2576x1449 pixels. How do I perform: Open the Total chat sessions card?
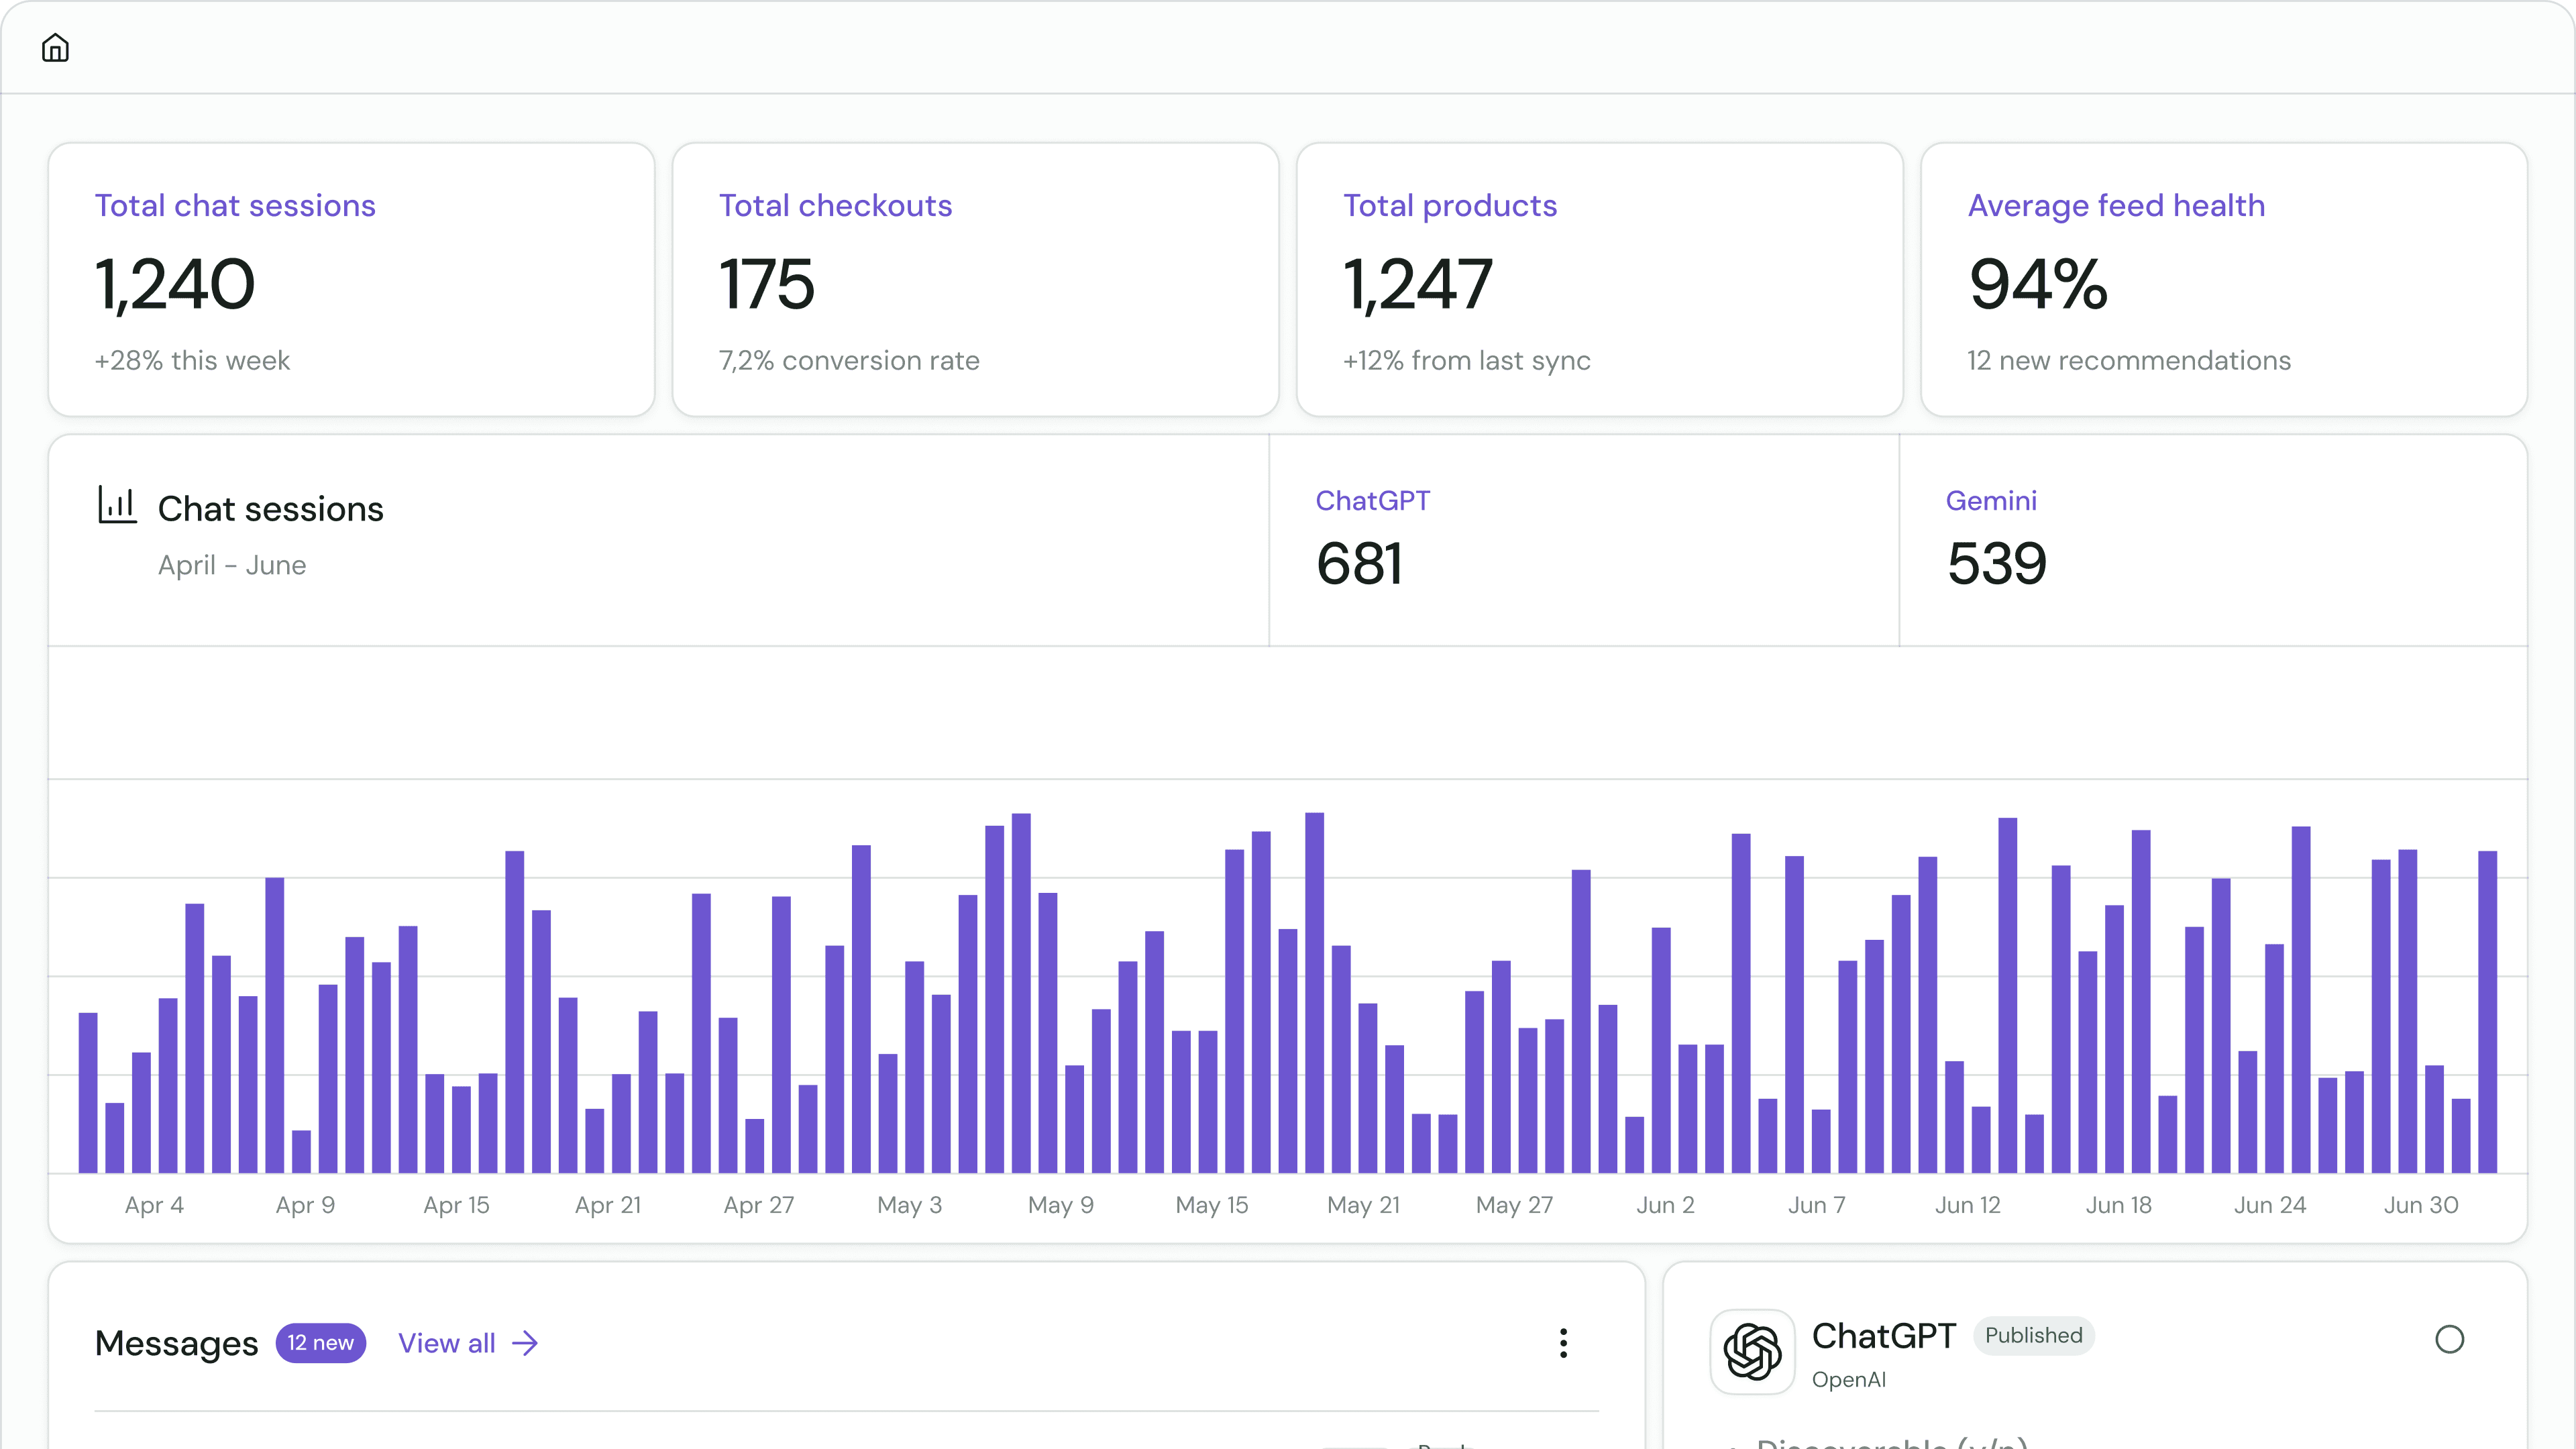(351, 279)
